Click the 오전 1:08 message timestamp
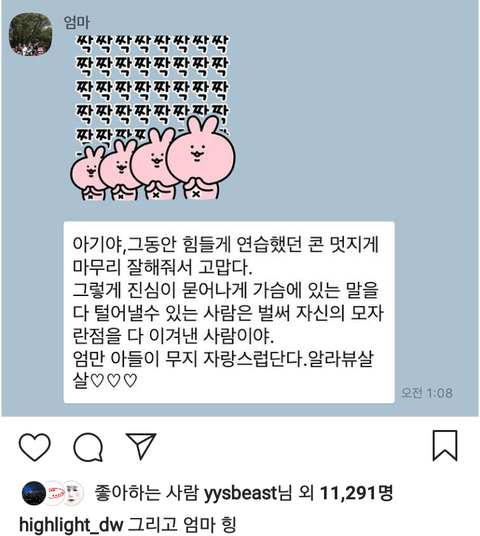 pyautogui.click(x=427, y=393)
